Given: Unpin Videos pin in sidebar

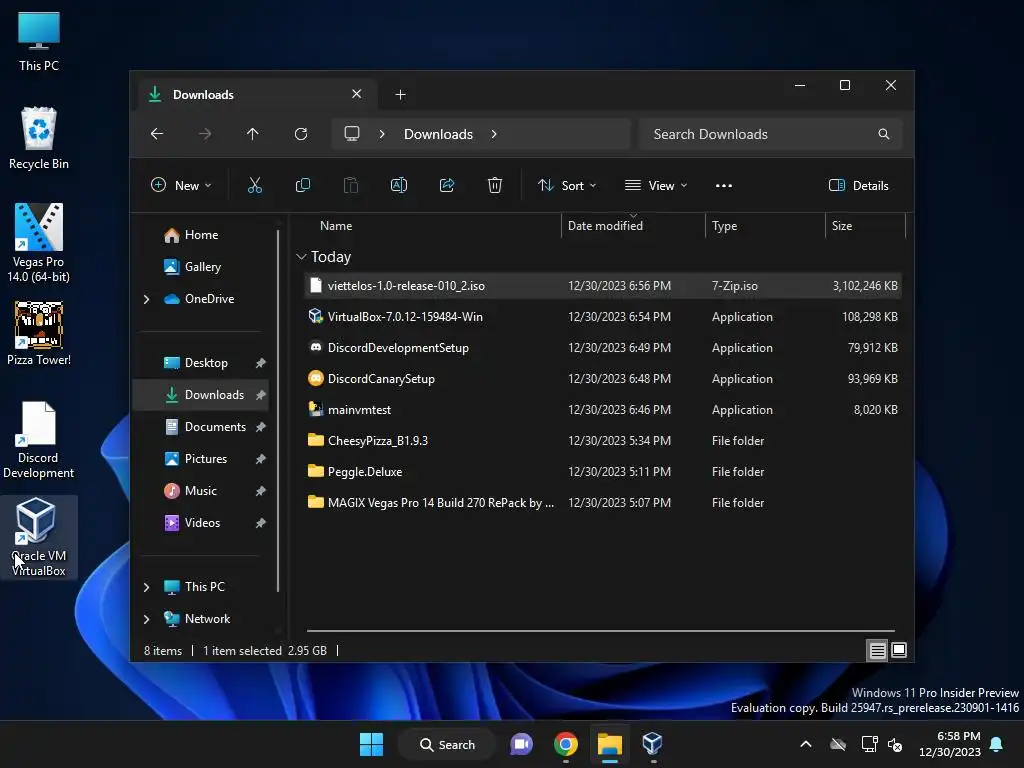Looking at the screenshot, I should click(x=261, y=523).
